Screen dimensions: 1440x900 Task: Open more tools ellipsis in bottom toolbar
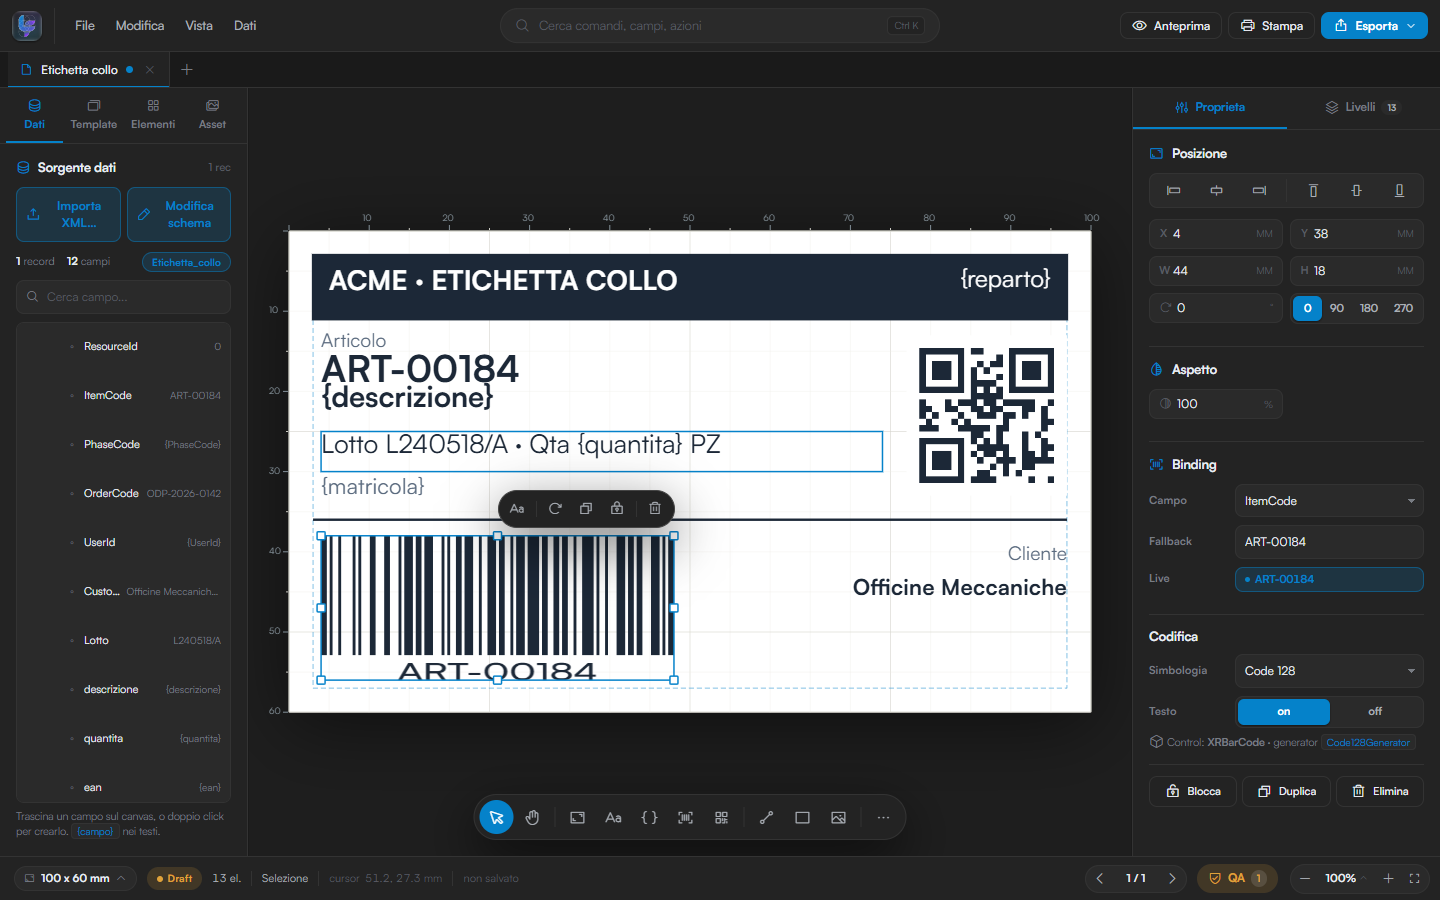click(883, 817)
